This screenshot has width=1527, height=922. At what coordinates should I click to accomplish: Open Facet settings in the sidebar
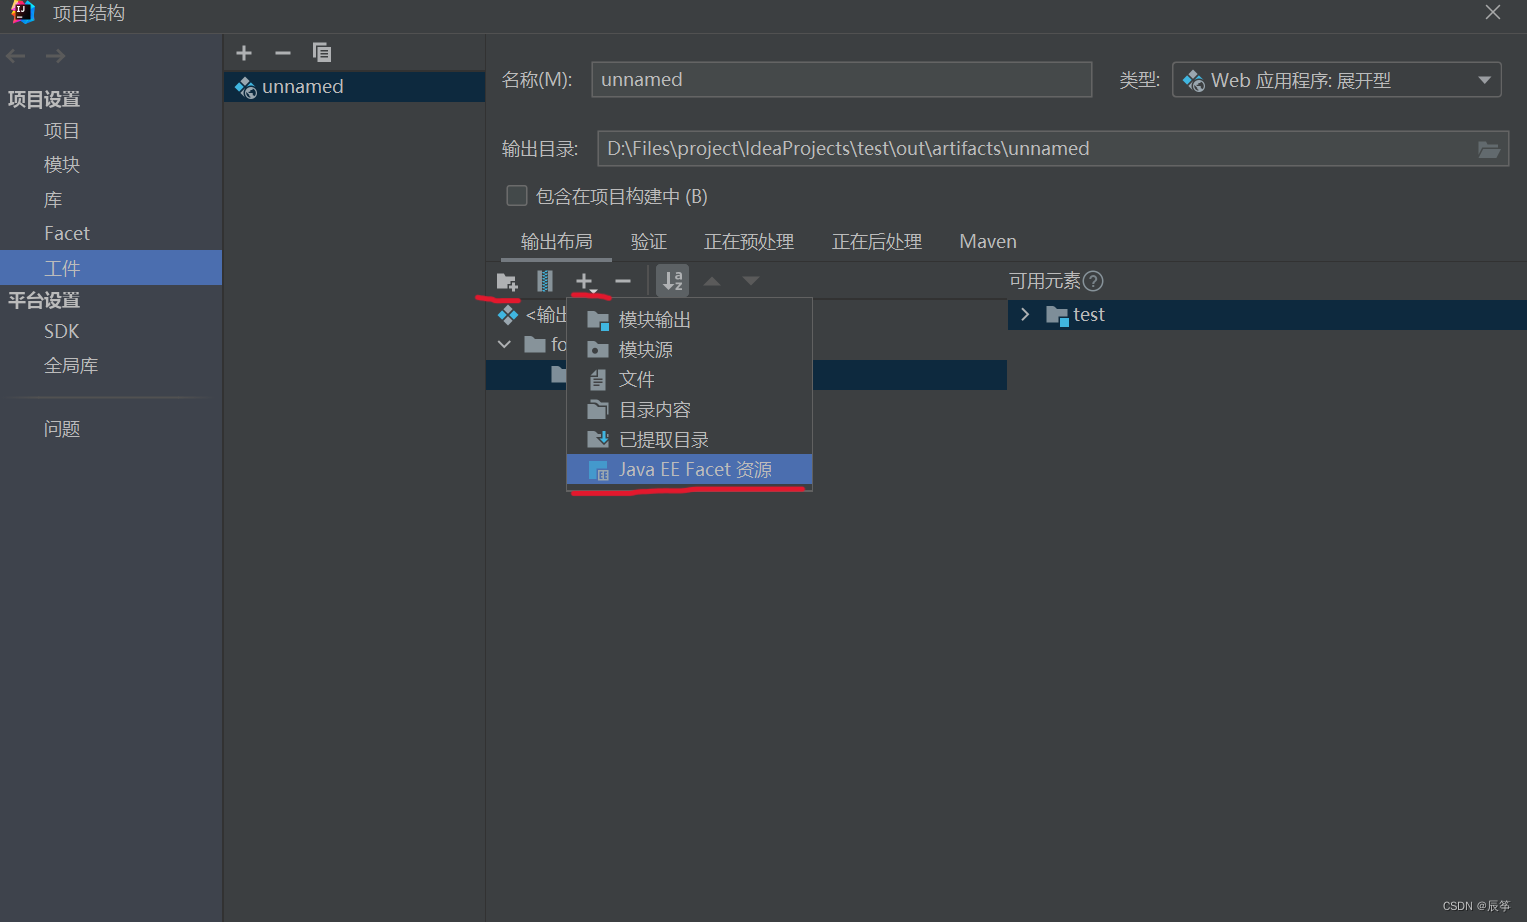point(67,233)
